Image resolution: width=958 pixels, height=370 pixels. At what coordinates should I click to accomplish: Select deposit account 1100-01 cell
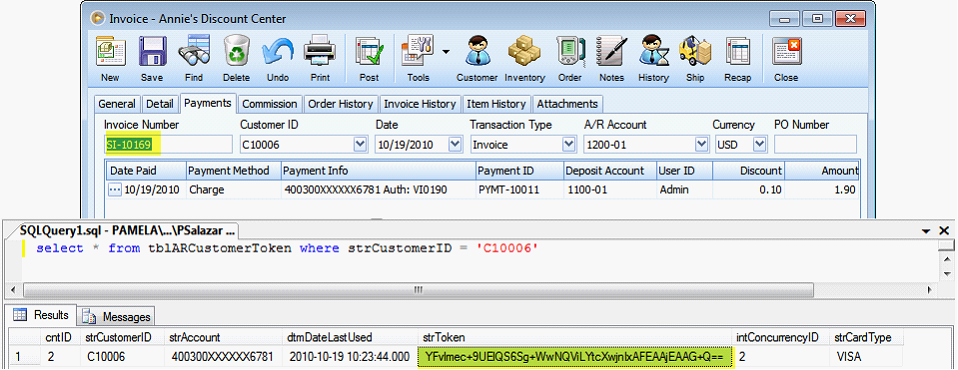(610, 190)
